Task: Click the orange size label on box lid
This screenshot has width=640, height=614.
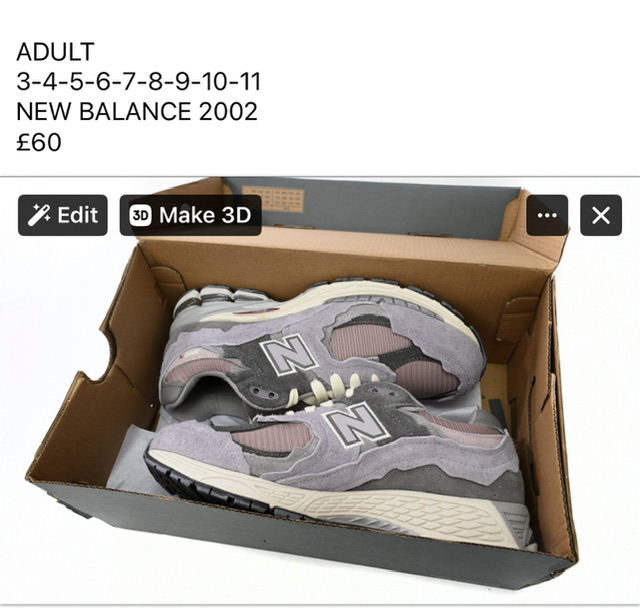Action: click(x=273, y=198)
